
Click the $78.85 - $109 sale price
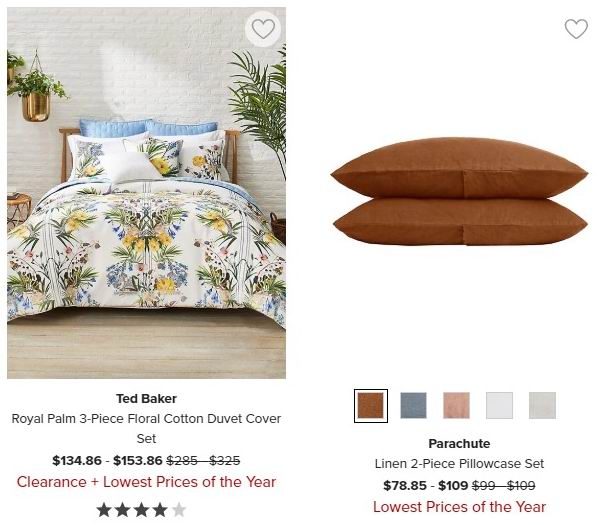coord(426,486)
